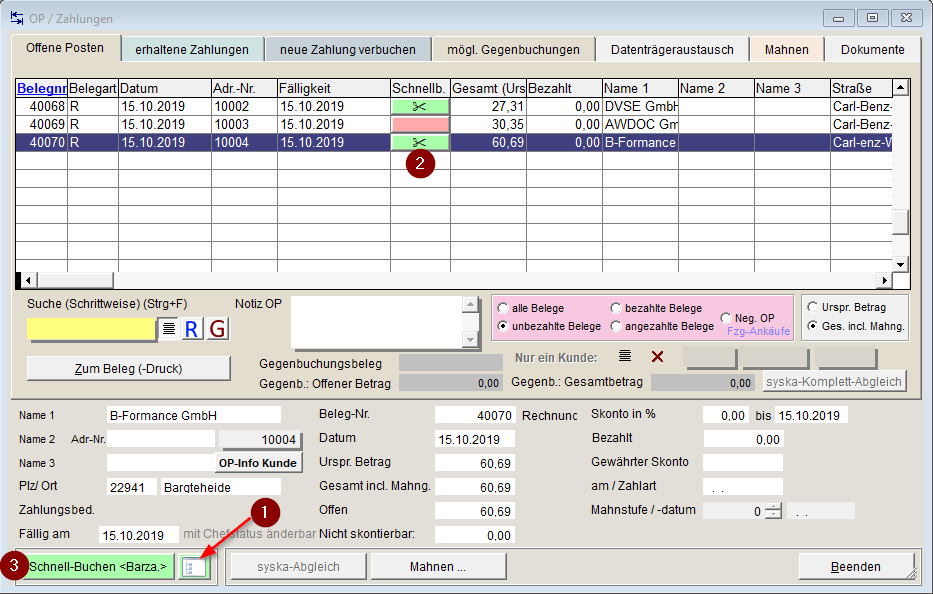Increase Mahnstufe with the up spinner arrow
The image size is (933, 594).
click(773, 507)
